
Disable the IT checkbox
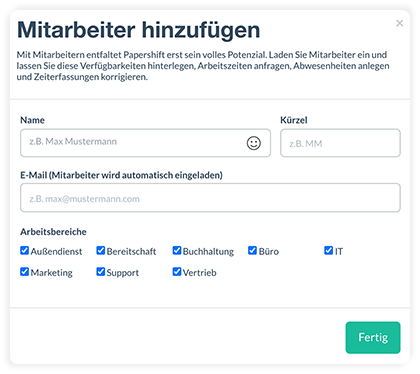click(x=329, y=251)
